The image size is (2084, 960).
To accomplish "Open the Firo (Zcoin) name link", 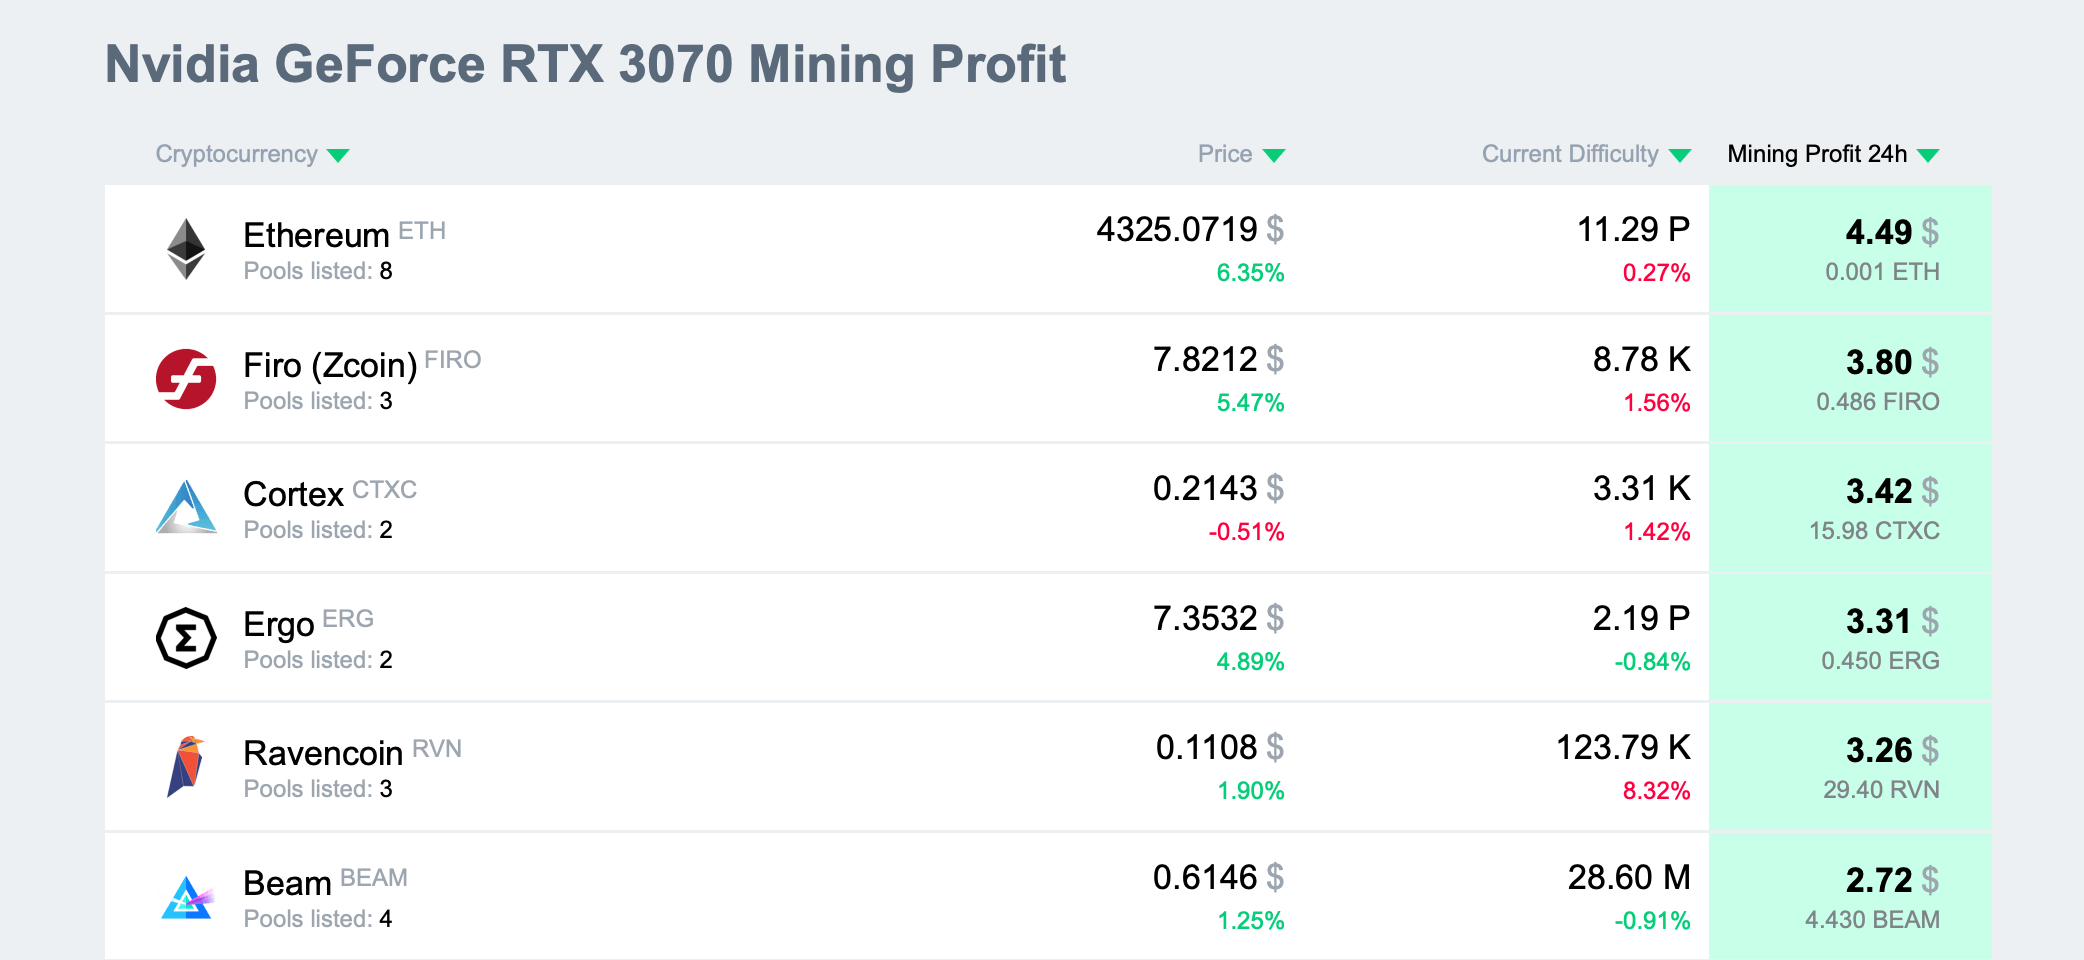I will pyautogui.click(x=330, y=366).
